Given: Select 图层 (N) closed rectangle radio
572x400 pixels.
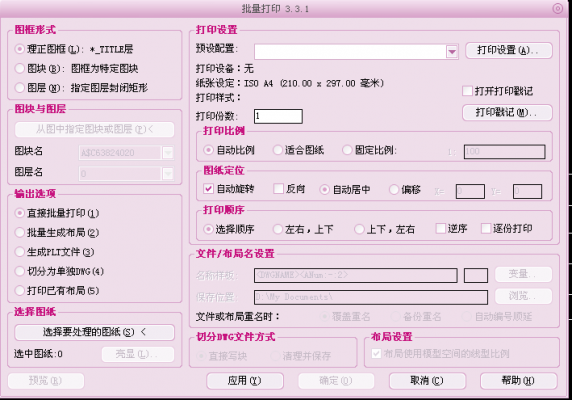Looking at the screenshot, I should coord(19,88).
